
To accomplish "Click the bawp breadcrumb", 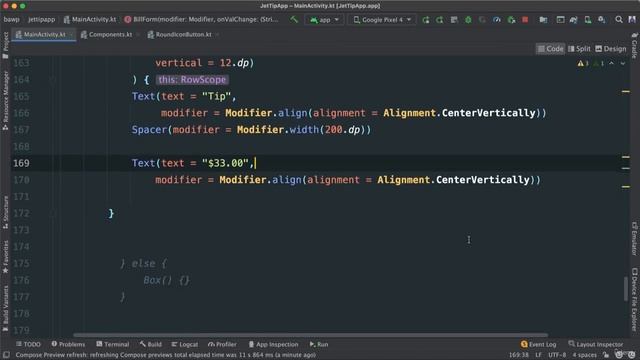I will (11, 19).
